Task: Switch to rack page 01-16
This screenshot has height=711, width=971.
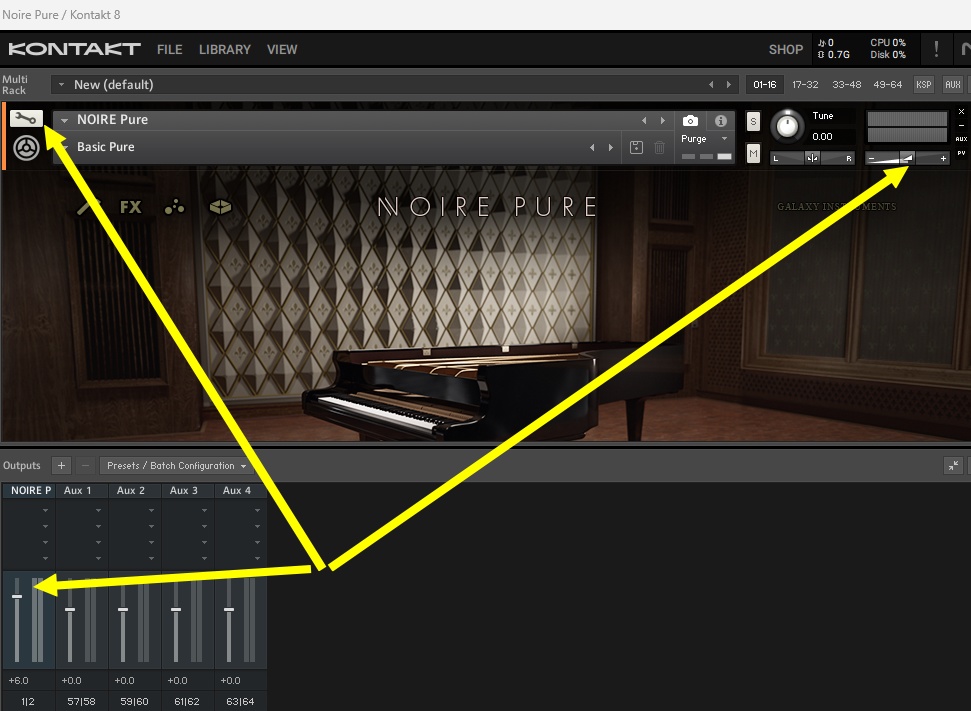Action: pyautogui.click(x=765, y=84)
